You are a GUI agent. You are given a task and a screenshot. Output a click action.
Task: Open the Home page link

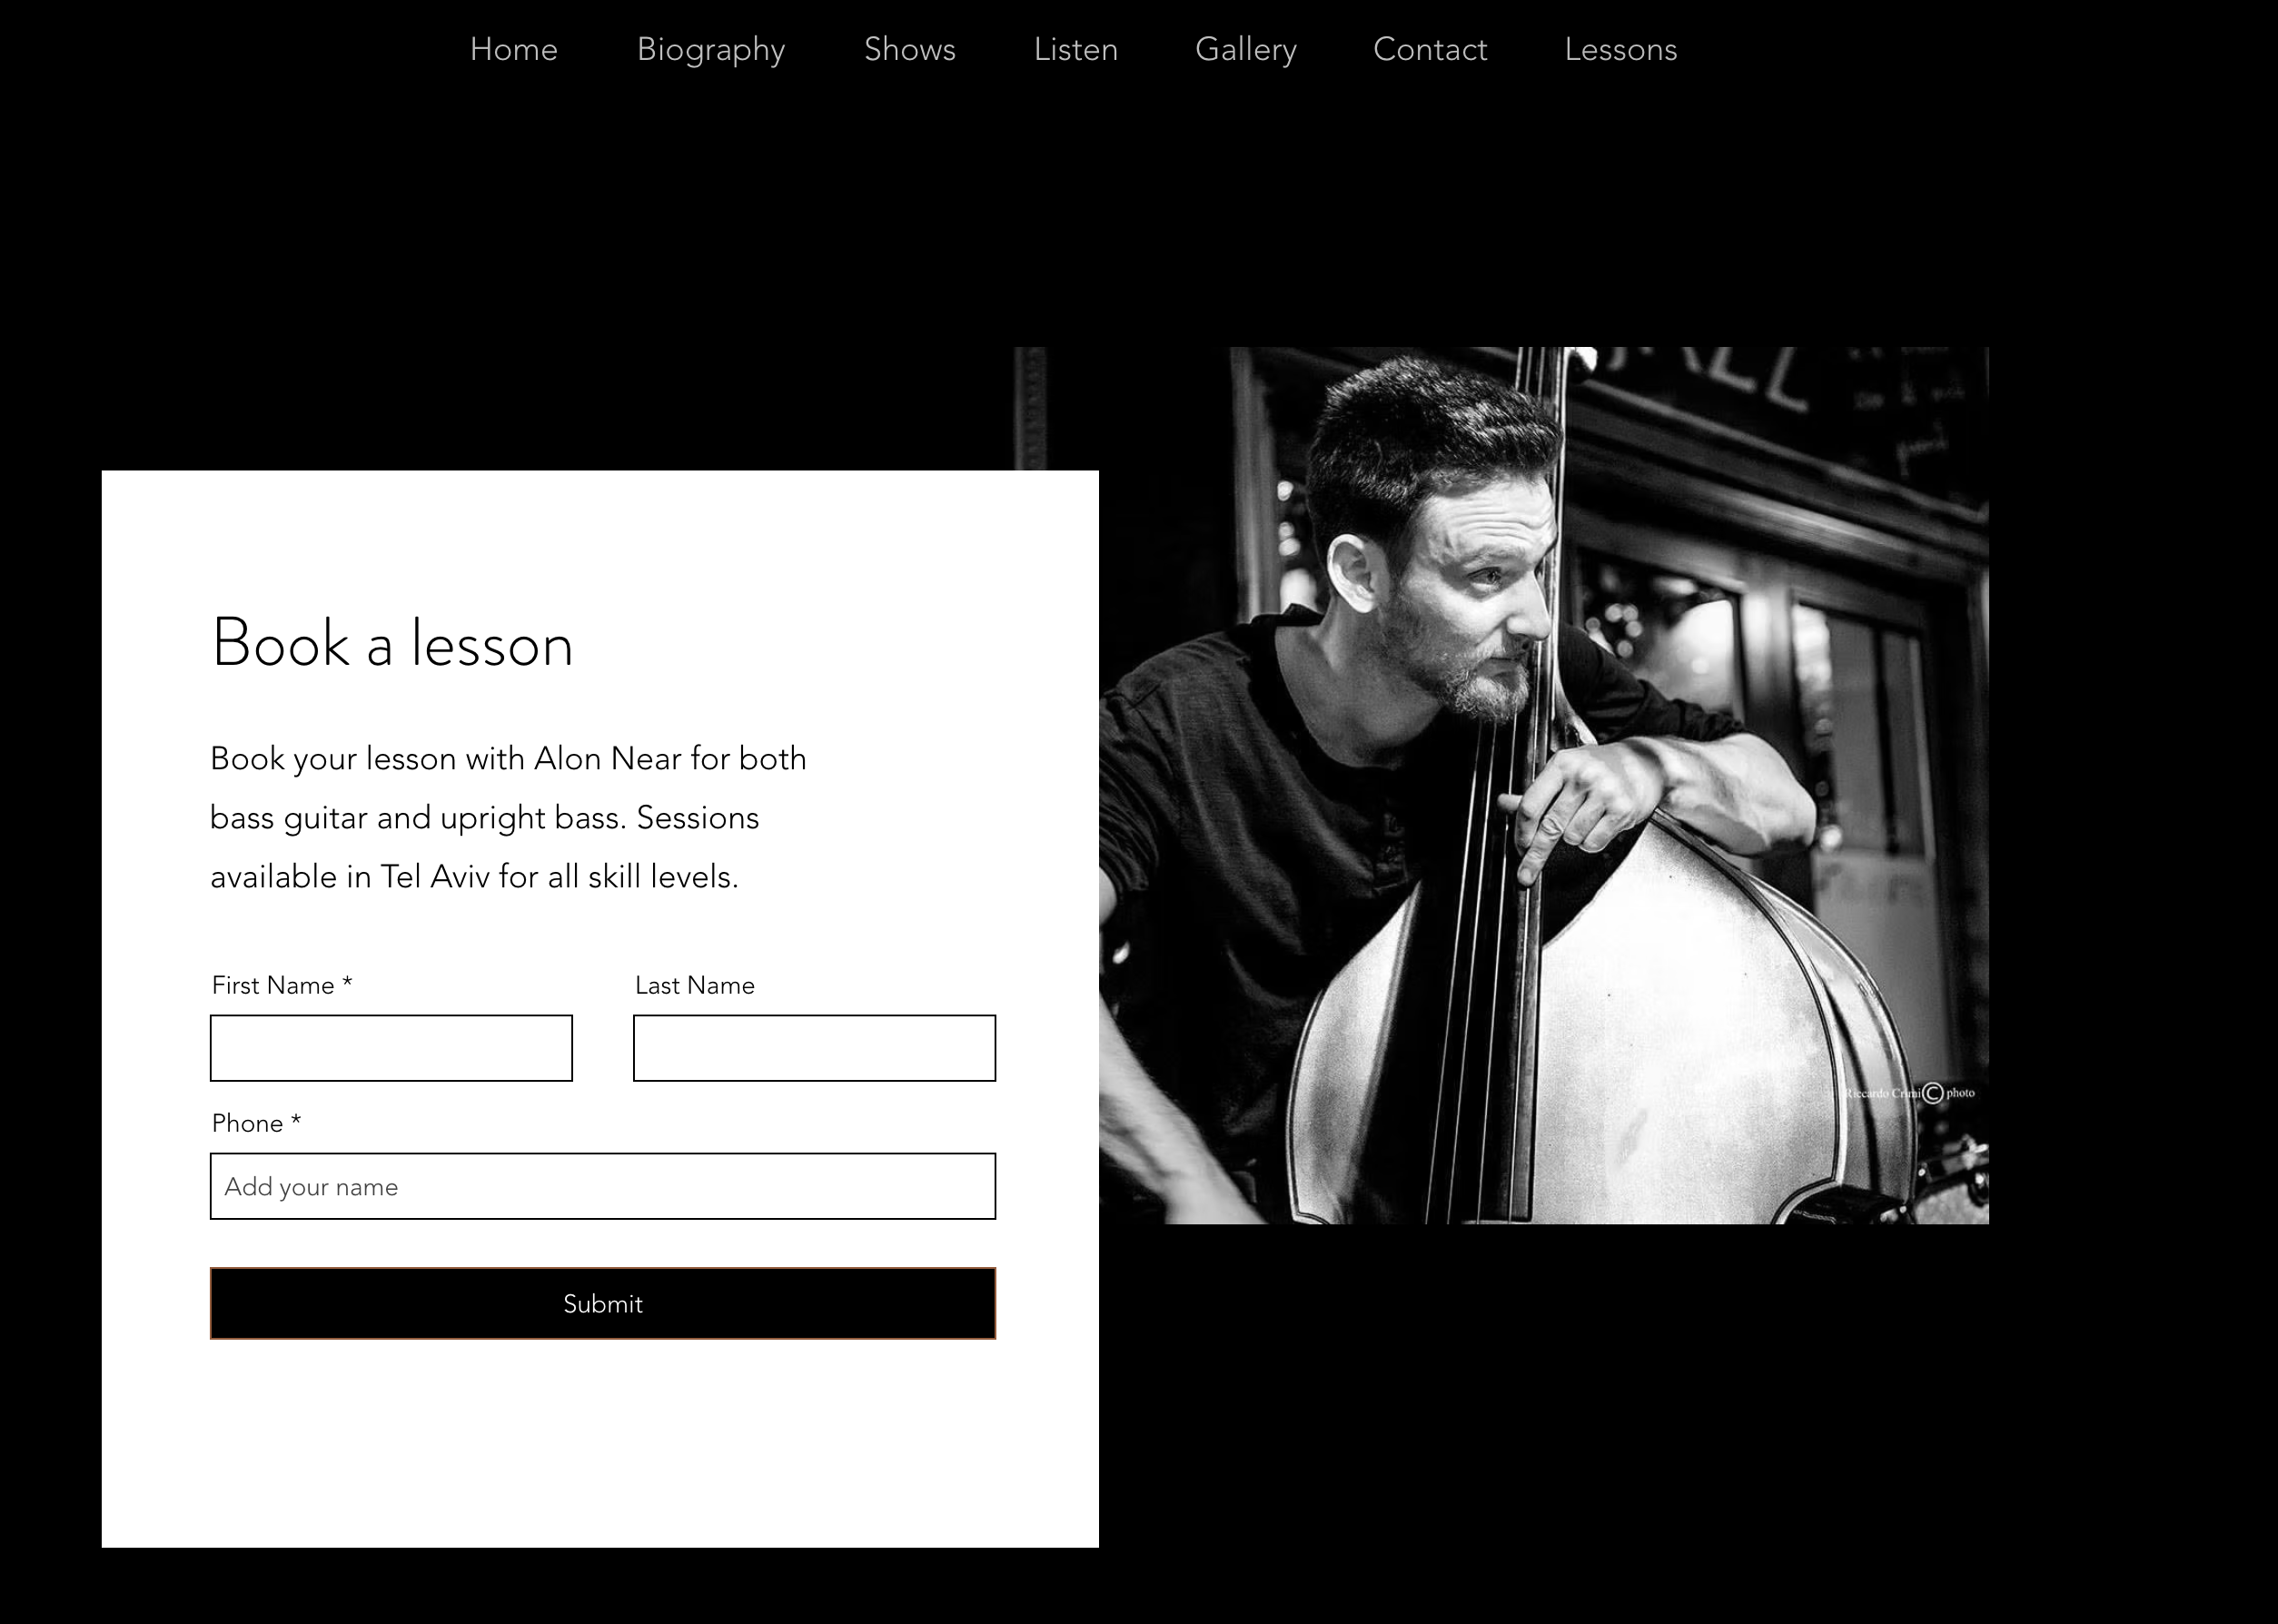513,49
